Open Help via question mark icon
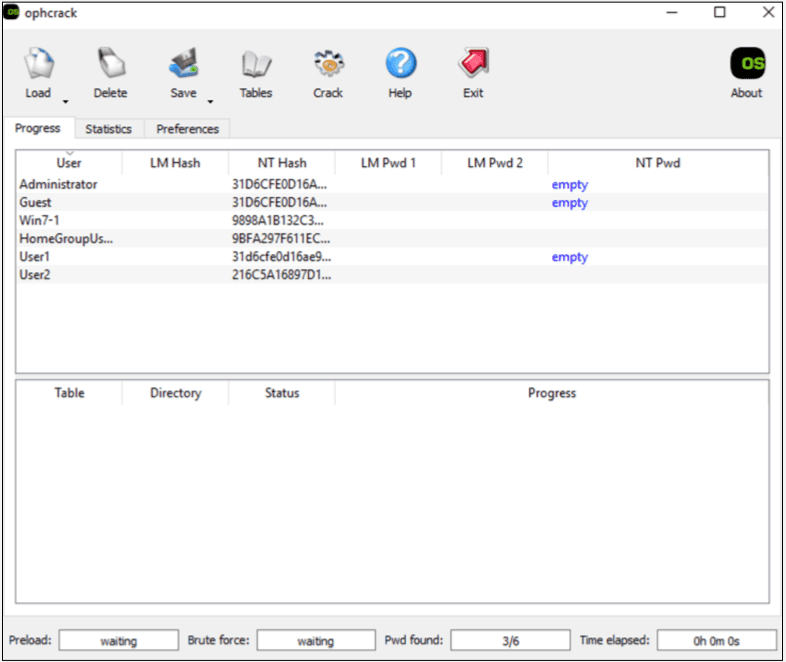Viewport: 786px width, 662px height. click(x=400, y=66)
